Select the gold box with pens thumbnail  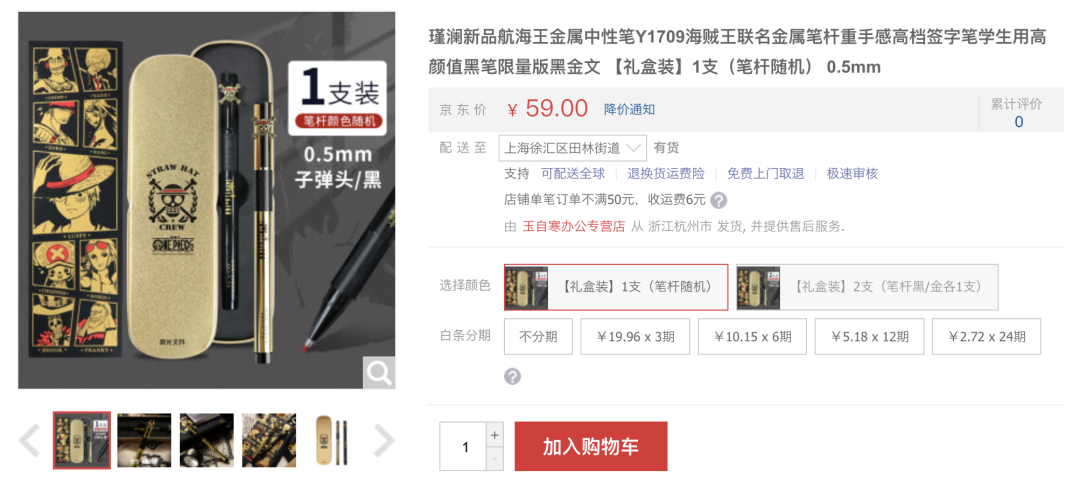[332, 441]
